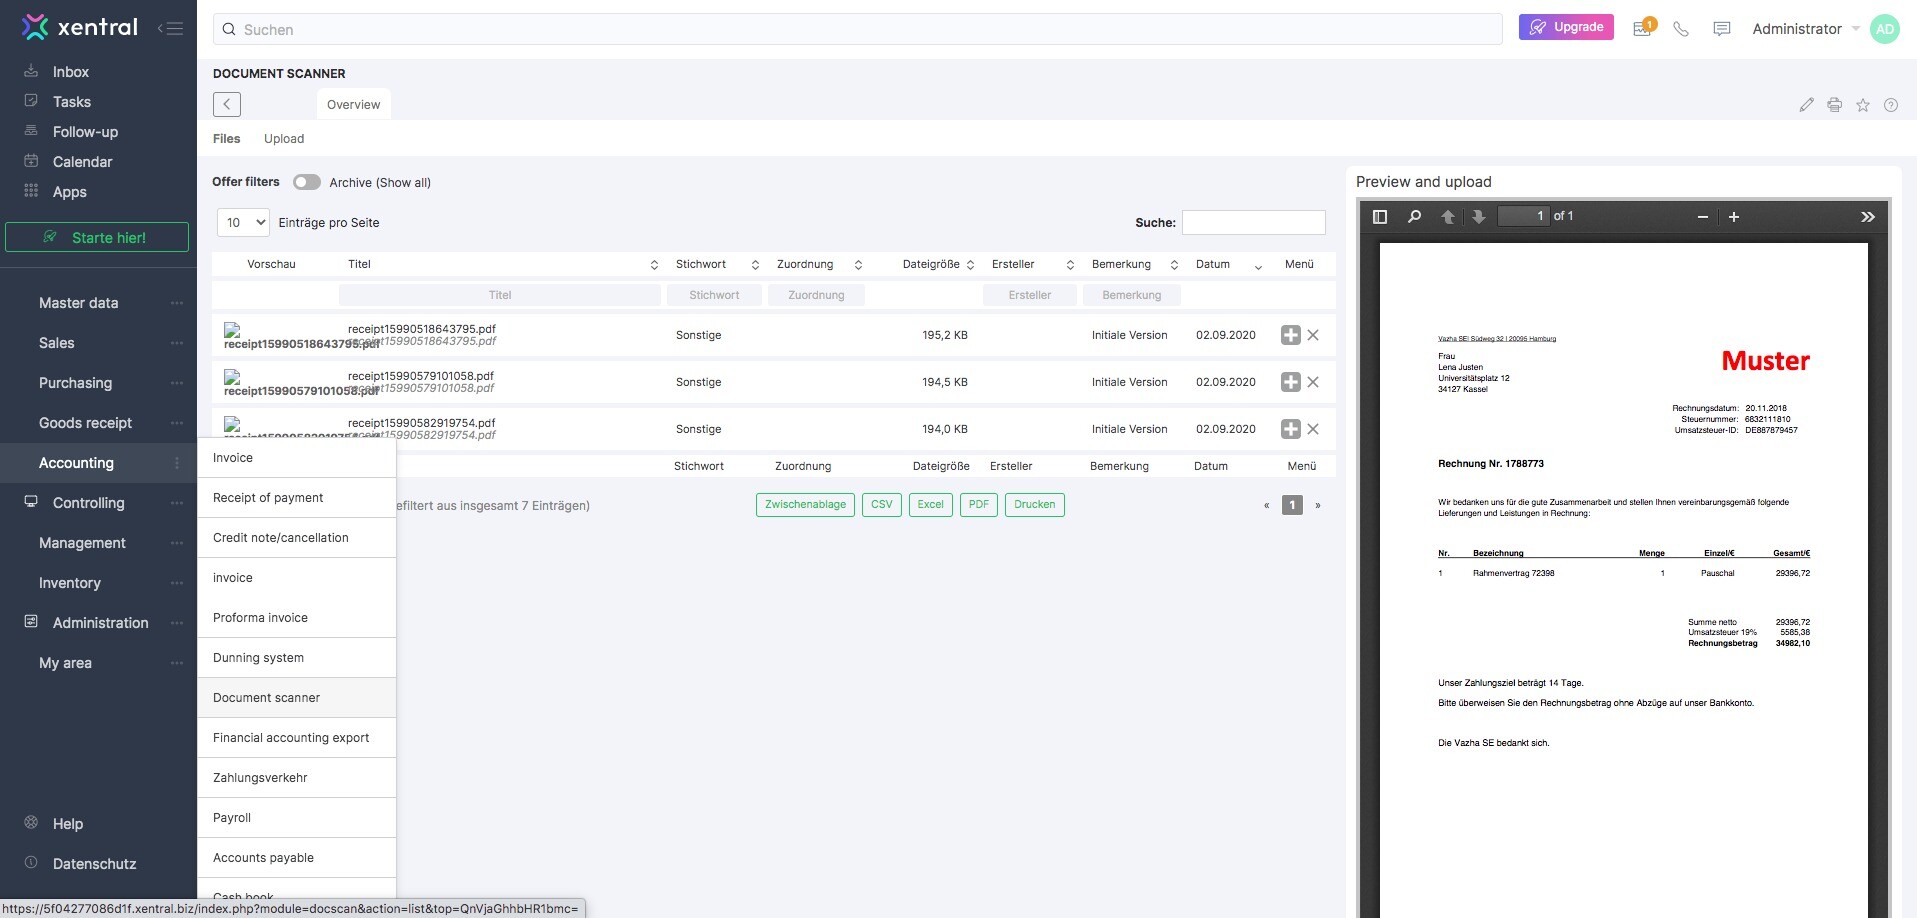The height and width of the screenshot is (918, 1917).
Task: Focus the top Suchen search bar
Action: (858, 29)
